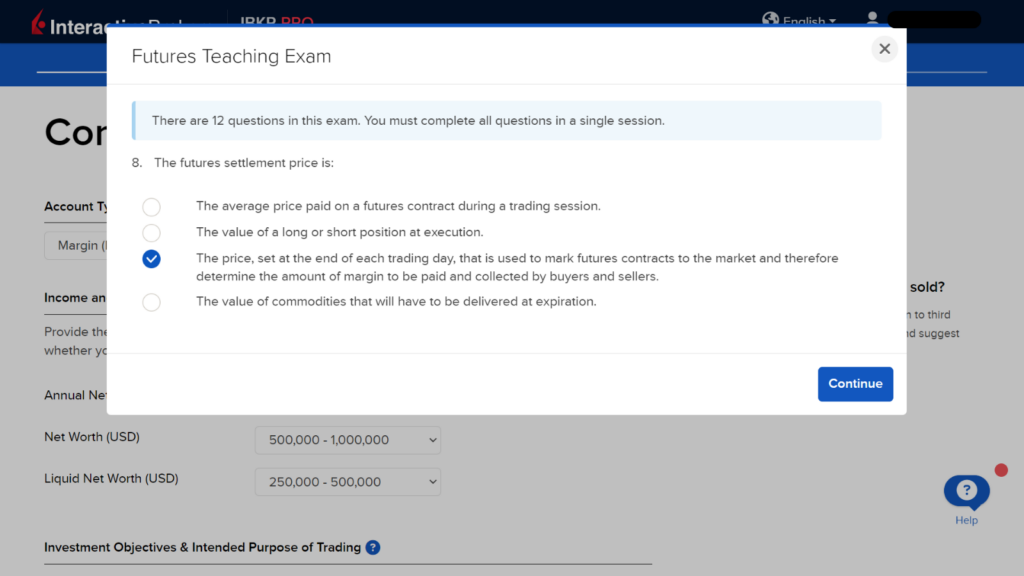Select the answer about position value at execution
This screenshot has height=576, width=1024.
pyautogui.click(x=151, y=233)
